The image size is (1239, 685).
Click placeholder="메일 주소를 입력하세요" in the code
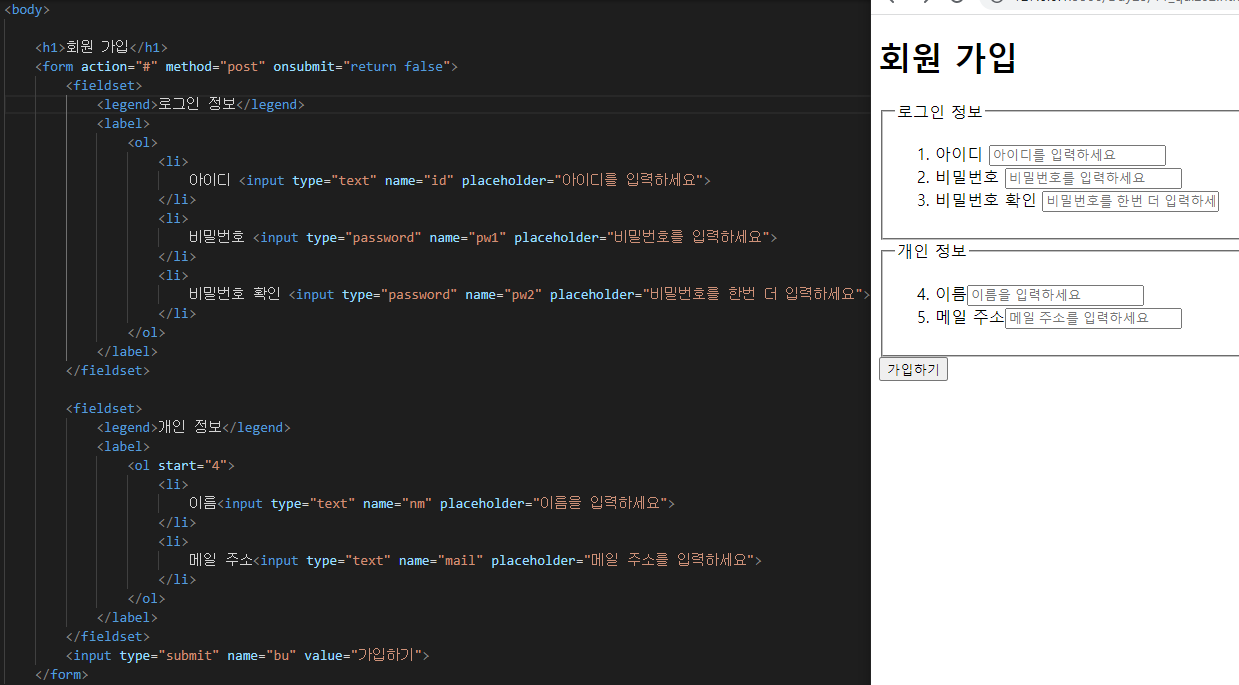click(x=623, y=560)
